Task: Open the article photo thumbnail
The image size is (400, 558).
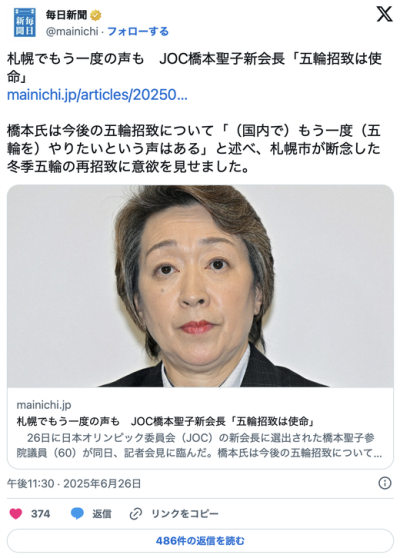Action: pos(200,286)
